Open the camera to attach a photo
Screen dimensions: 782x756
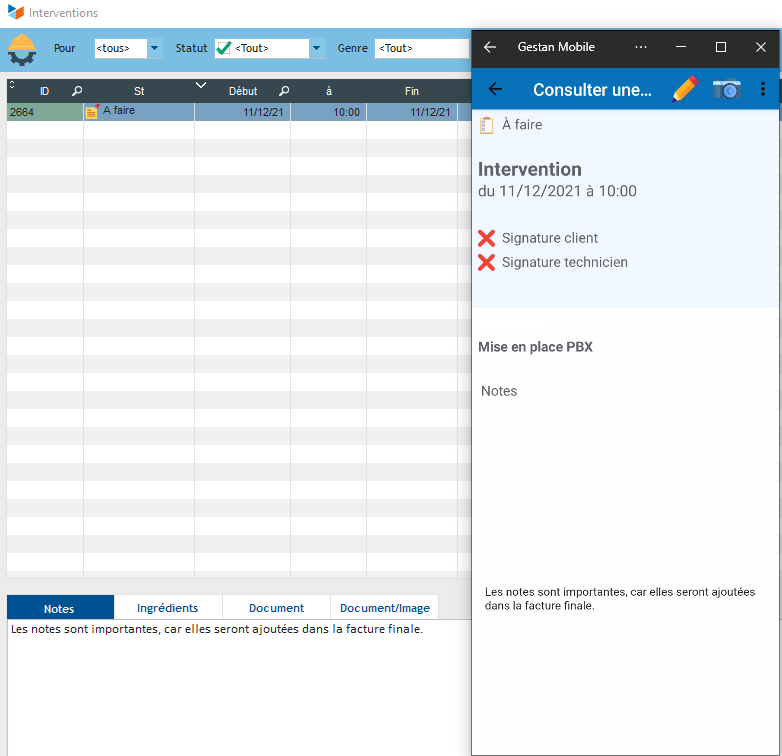click(727, 89)
